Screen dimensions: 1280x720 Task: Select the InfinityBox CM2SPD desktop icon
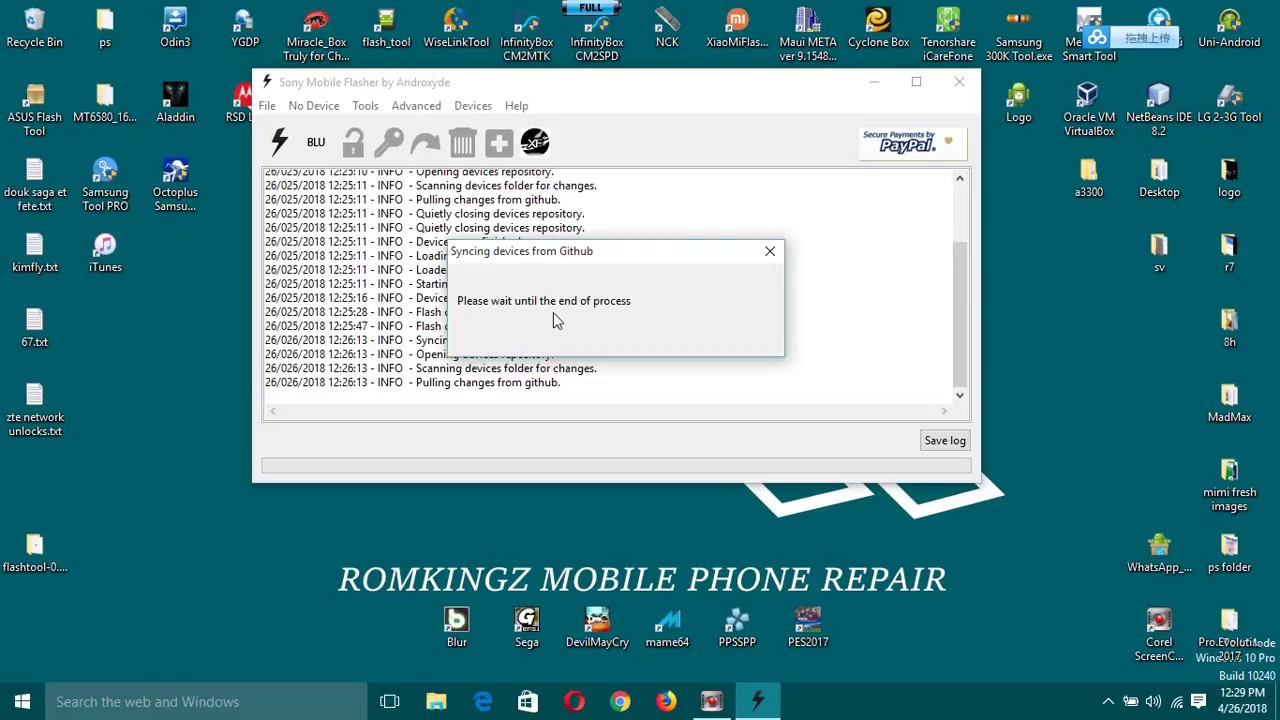coord(597,35)
